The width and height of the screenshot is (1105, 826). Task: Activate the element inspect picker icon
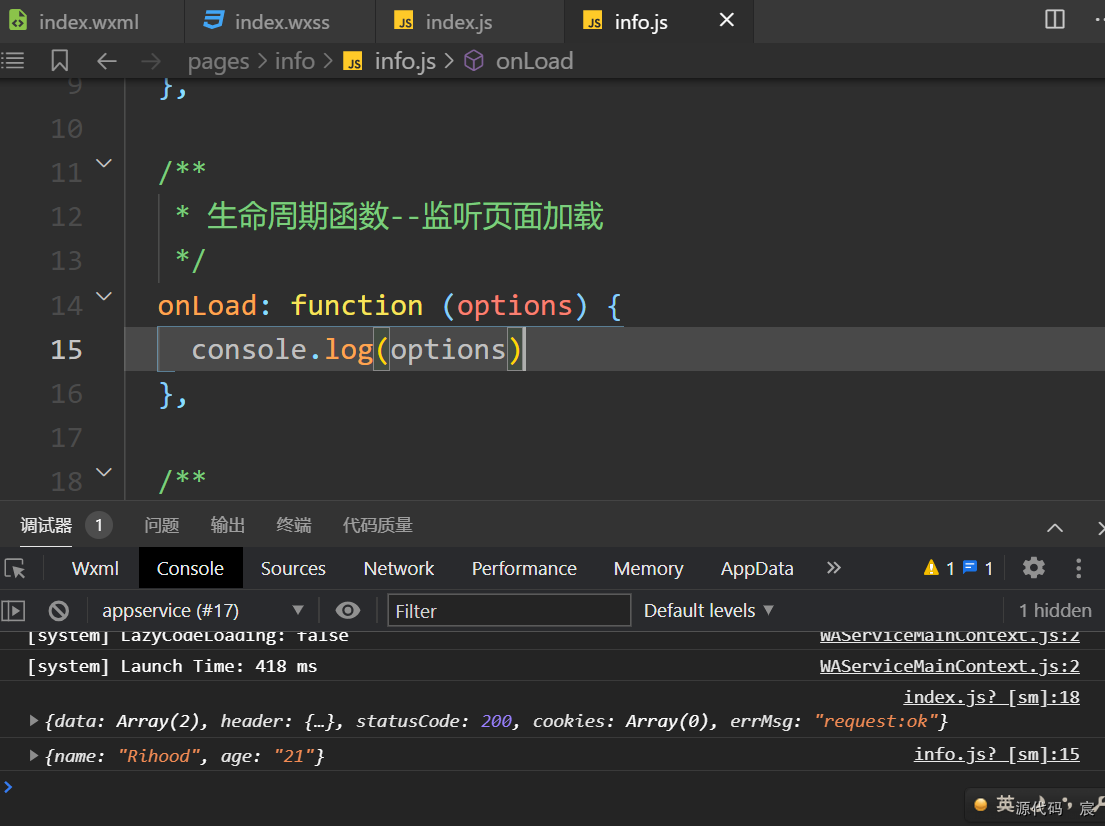click(x=15, y=568)
